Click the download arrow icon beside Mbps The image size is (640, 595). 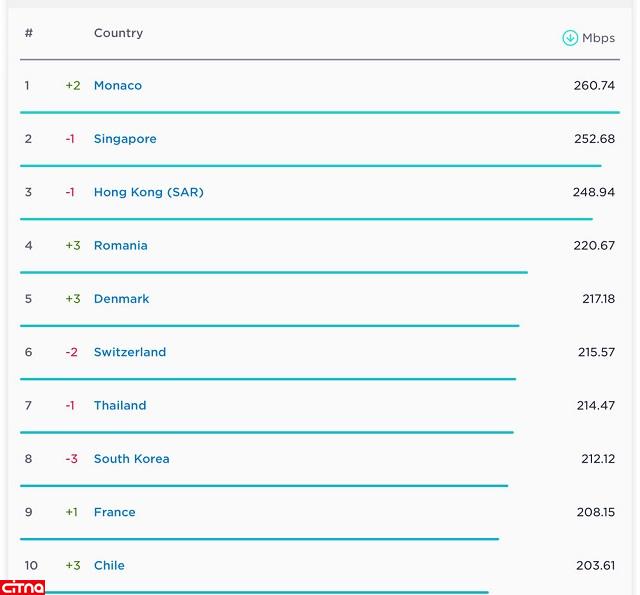tap(570, 38)
